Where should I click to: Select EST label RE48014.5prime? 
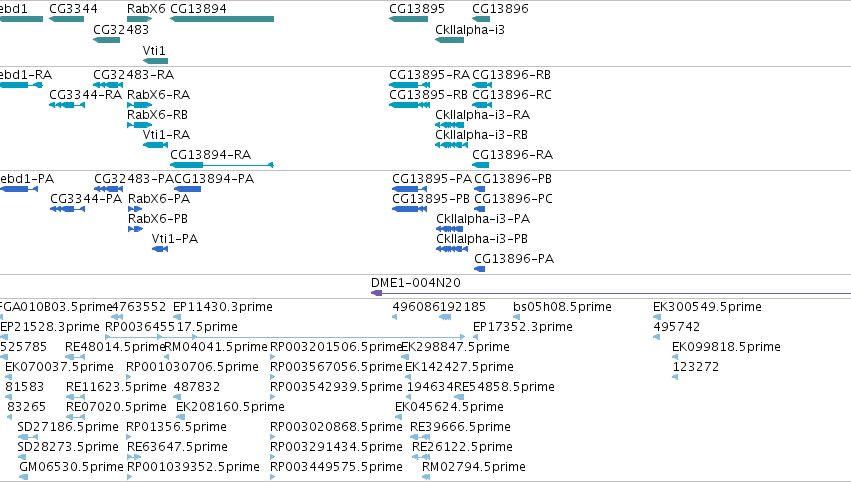click(x=115, y=347)
